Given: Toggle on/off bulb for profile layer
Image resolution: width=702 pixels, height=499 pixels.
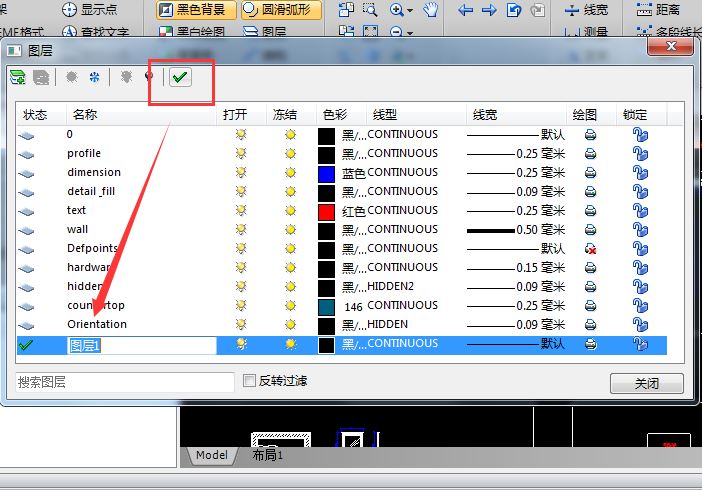Looking at the screenshot, I should pyautogui.click(x=241, y=154).
